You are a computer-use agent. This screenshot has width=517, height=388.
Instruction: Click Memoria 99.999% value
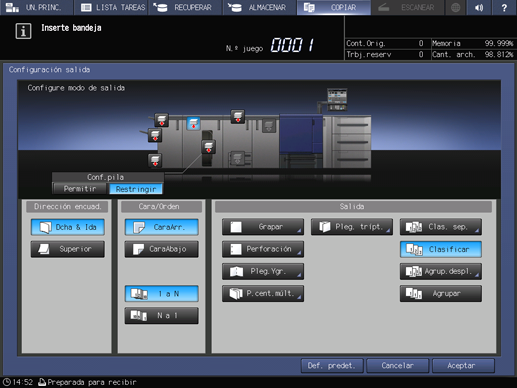point(499,43)
